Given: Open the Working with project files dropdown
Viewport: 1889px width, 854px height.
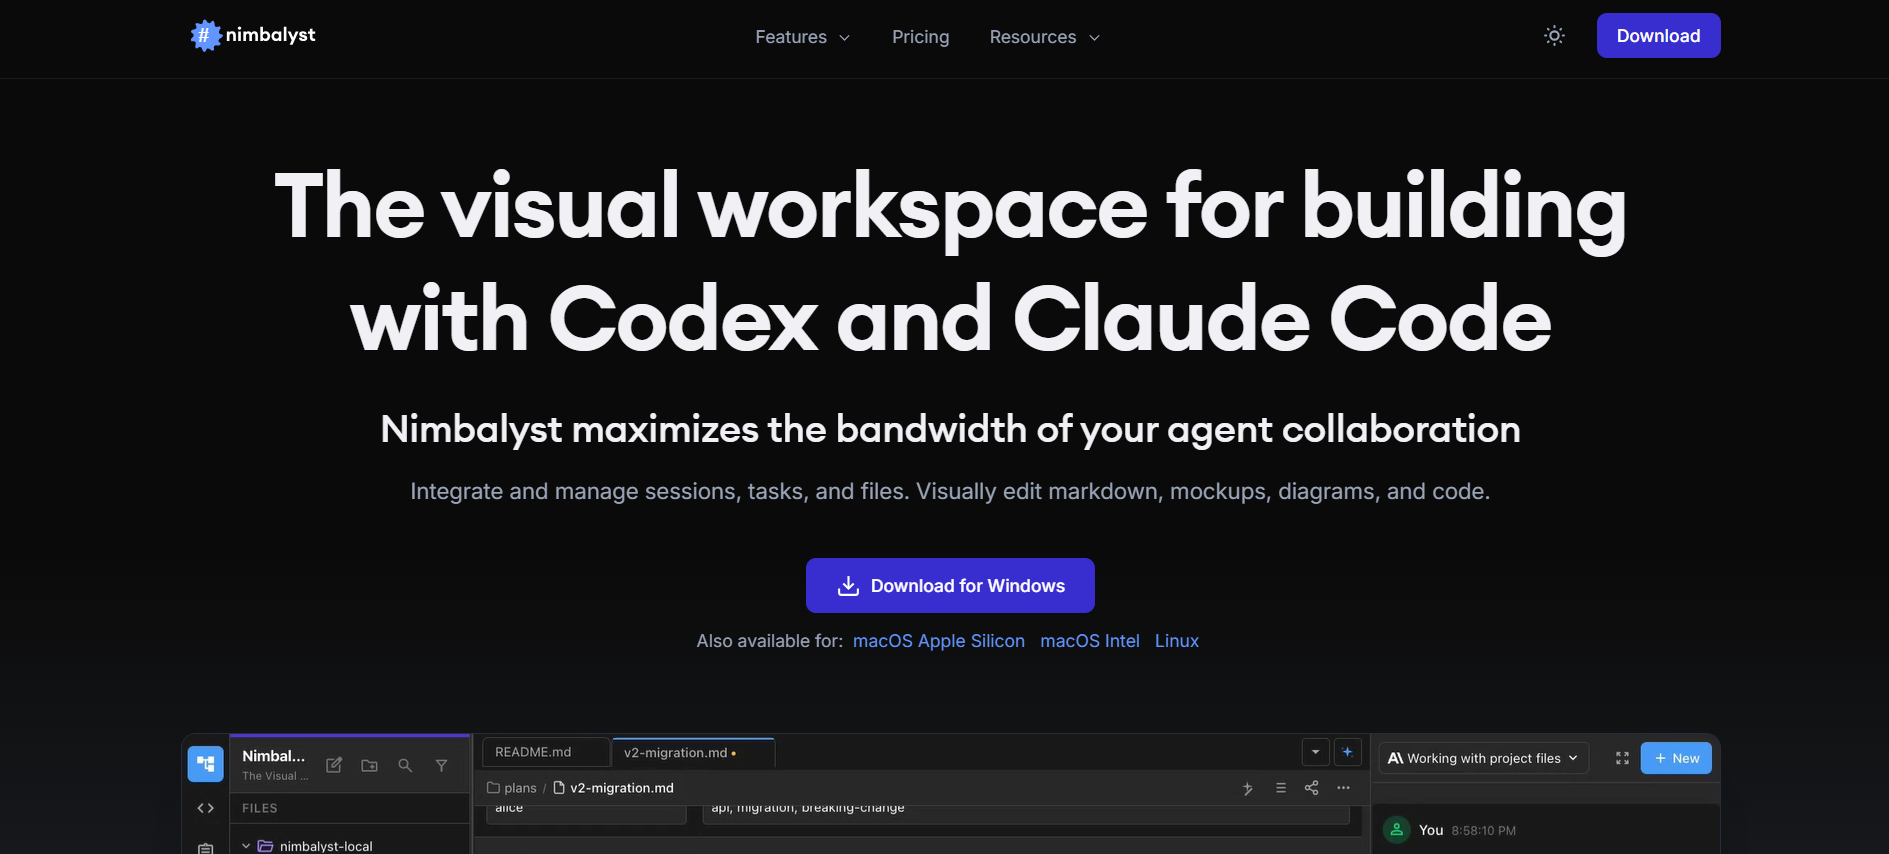Looking at the screenshot, I should (x=1483, y=758).
